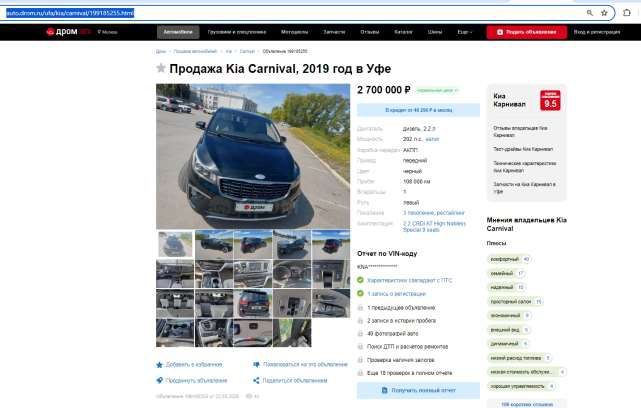Click the семейный owner opinion tag
The width and height of the screenshot is (641, 408).
(507, 273)
